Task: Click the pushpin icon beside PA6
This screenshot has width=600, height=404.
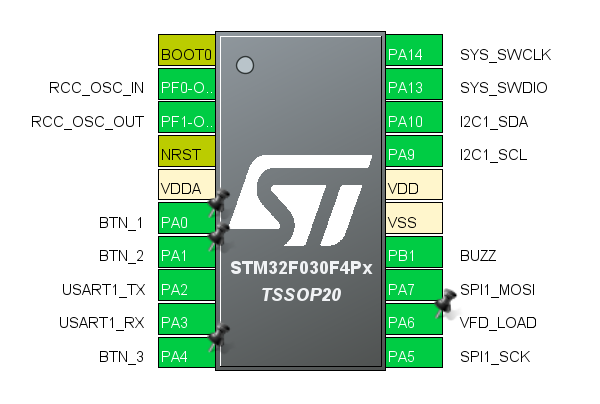Action: (x=445, y=304)
